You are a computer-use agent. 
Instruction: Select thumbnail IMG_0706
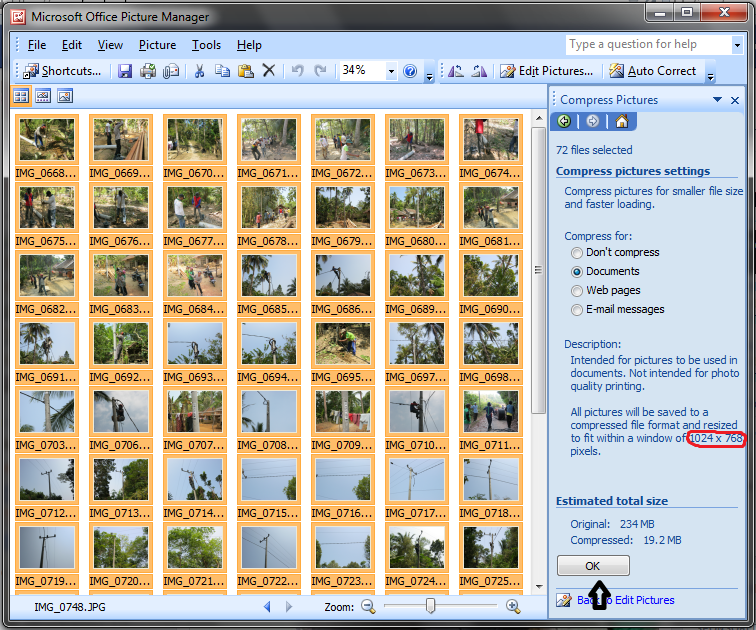pos(121,418)
